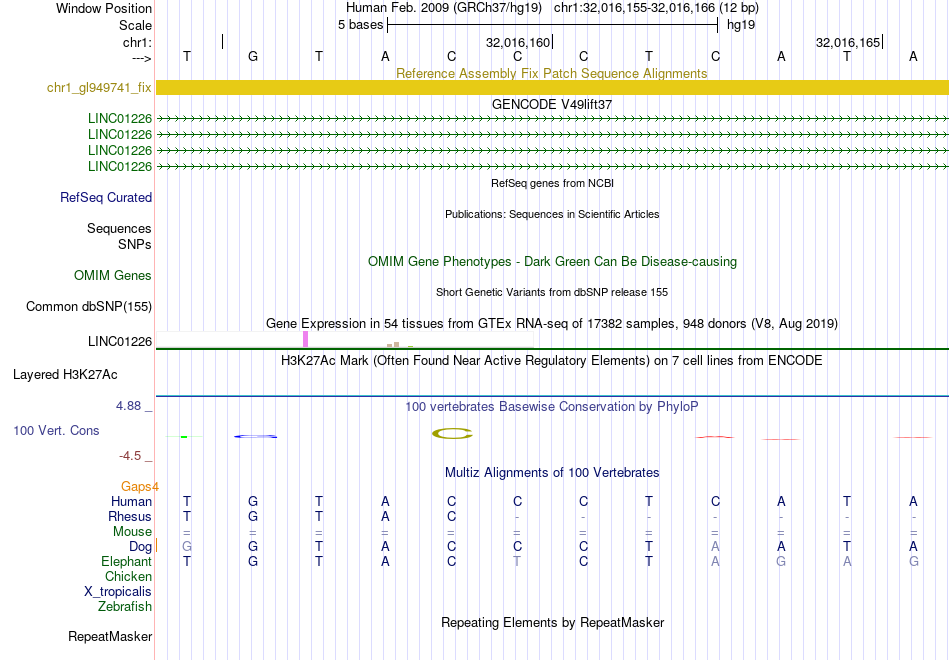Open the Repeating Elements by RepeatMasker title

(553, 622)
